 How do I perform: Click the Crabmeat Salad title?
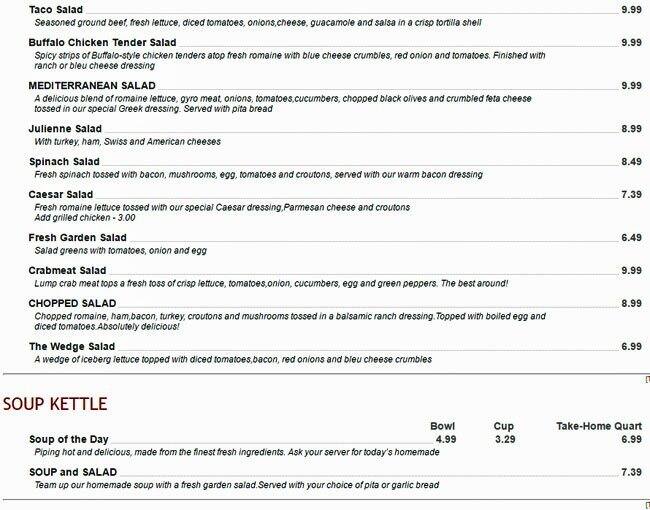67,270
